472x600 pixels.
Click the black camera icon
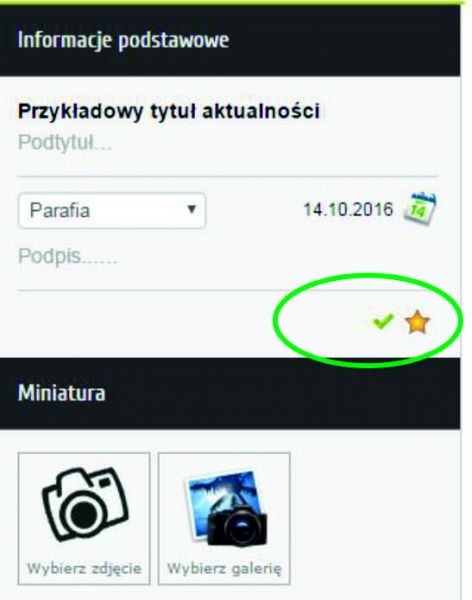click(85, 504)
